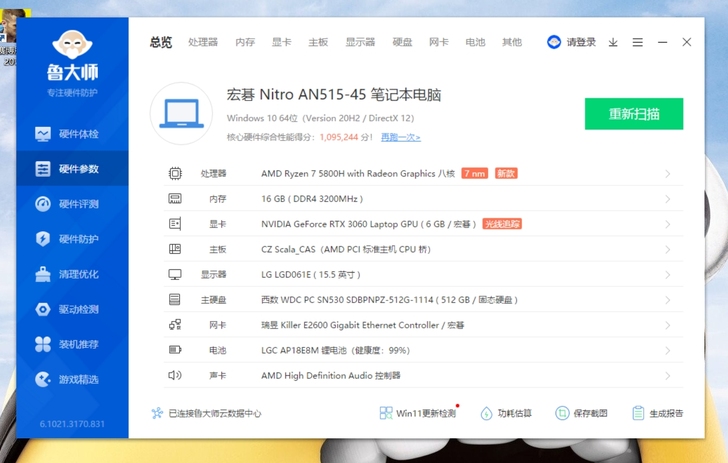Click version number 6.1021.3170.831
Image resolution: width=728 pixels, height=463 pixels.
coord(72,424)
